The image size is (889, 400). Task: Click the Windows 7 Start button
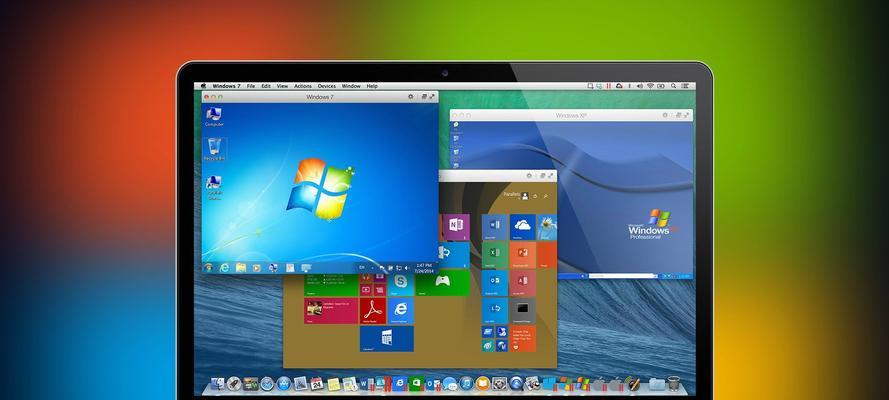[208, 267]
